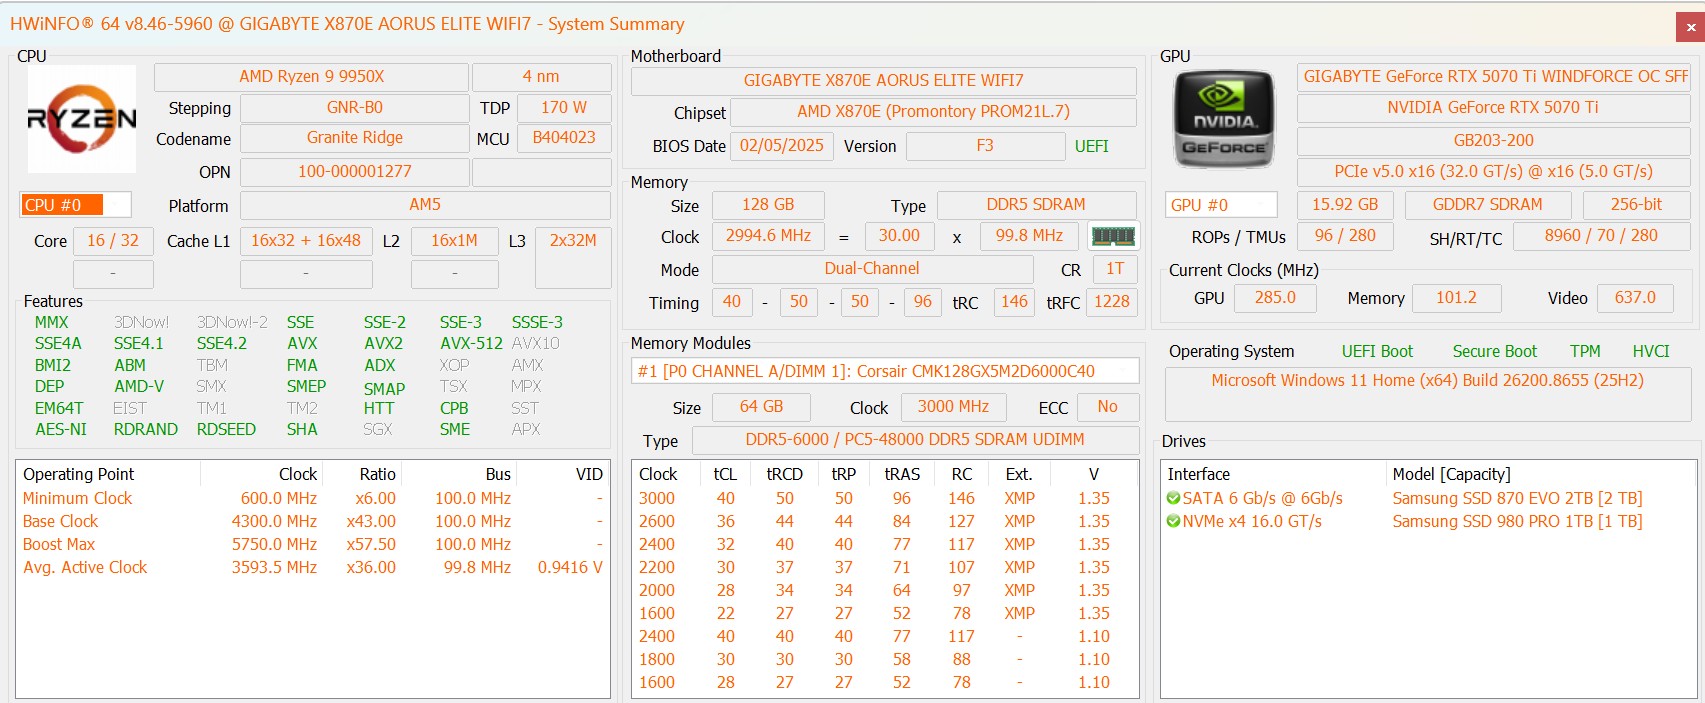1705x703 pixels.
Task: Click the 15.92 GB video memory field
Action: point(1345,205)
